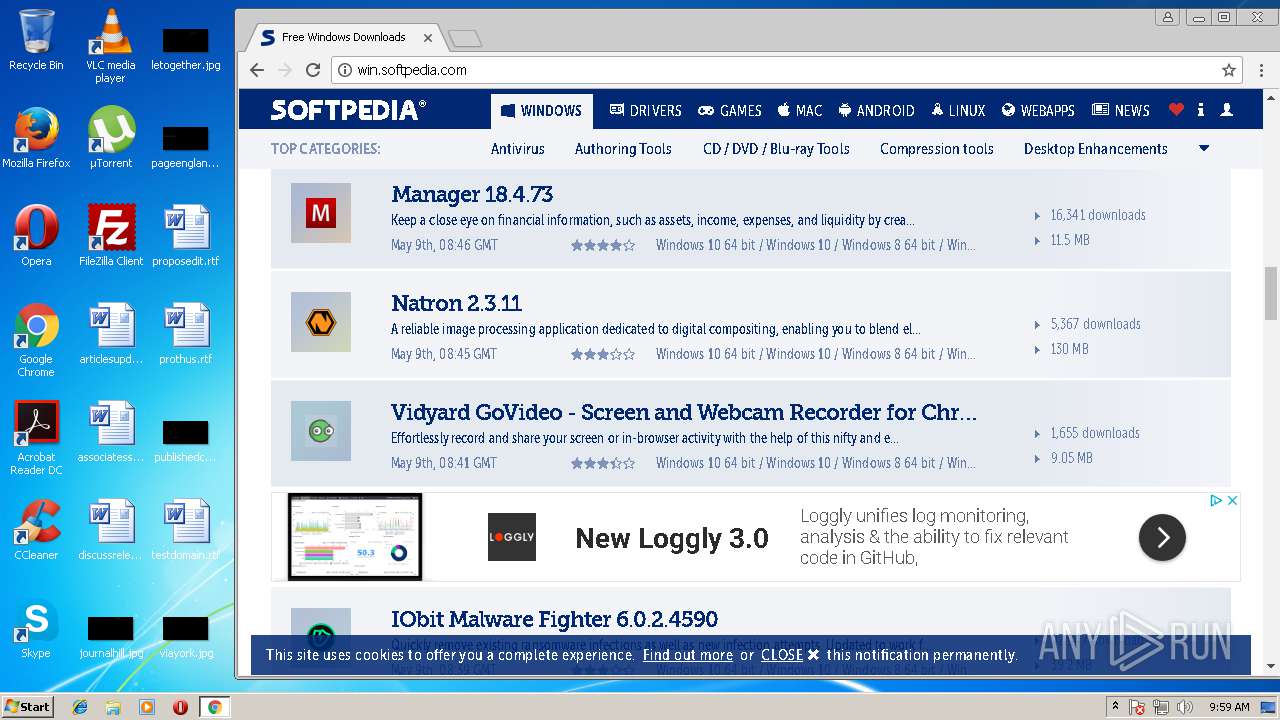This screenshot has width=1280, height=720.
Task: Click the page vertical scrollbar thumb
Action: pyautogui.click(x=1271, y=293)
